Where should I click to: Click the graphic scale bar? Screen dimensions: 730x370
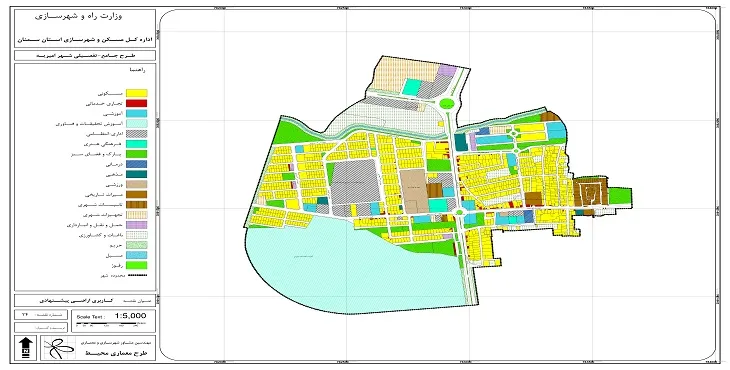pos(111,323)
